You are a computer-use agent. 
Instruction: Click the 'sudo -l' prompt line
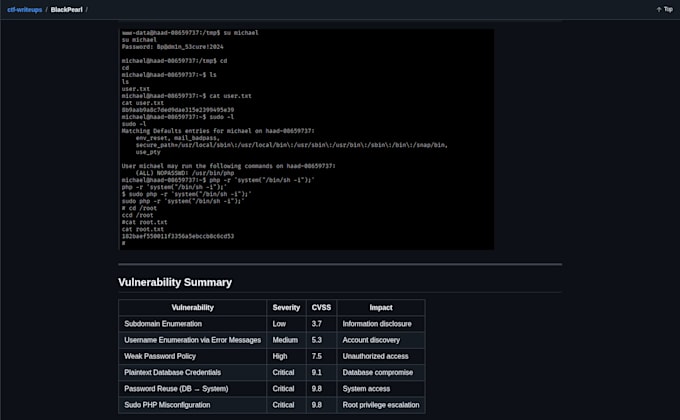[x=178, y=117]
